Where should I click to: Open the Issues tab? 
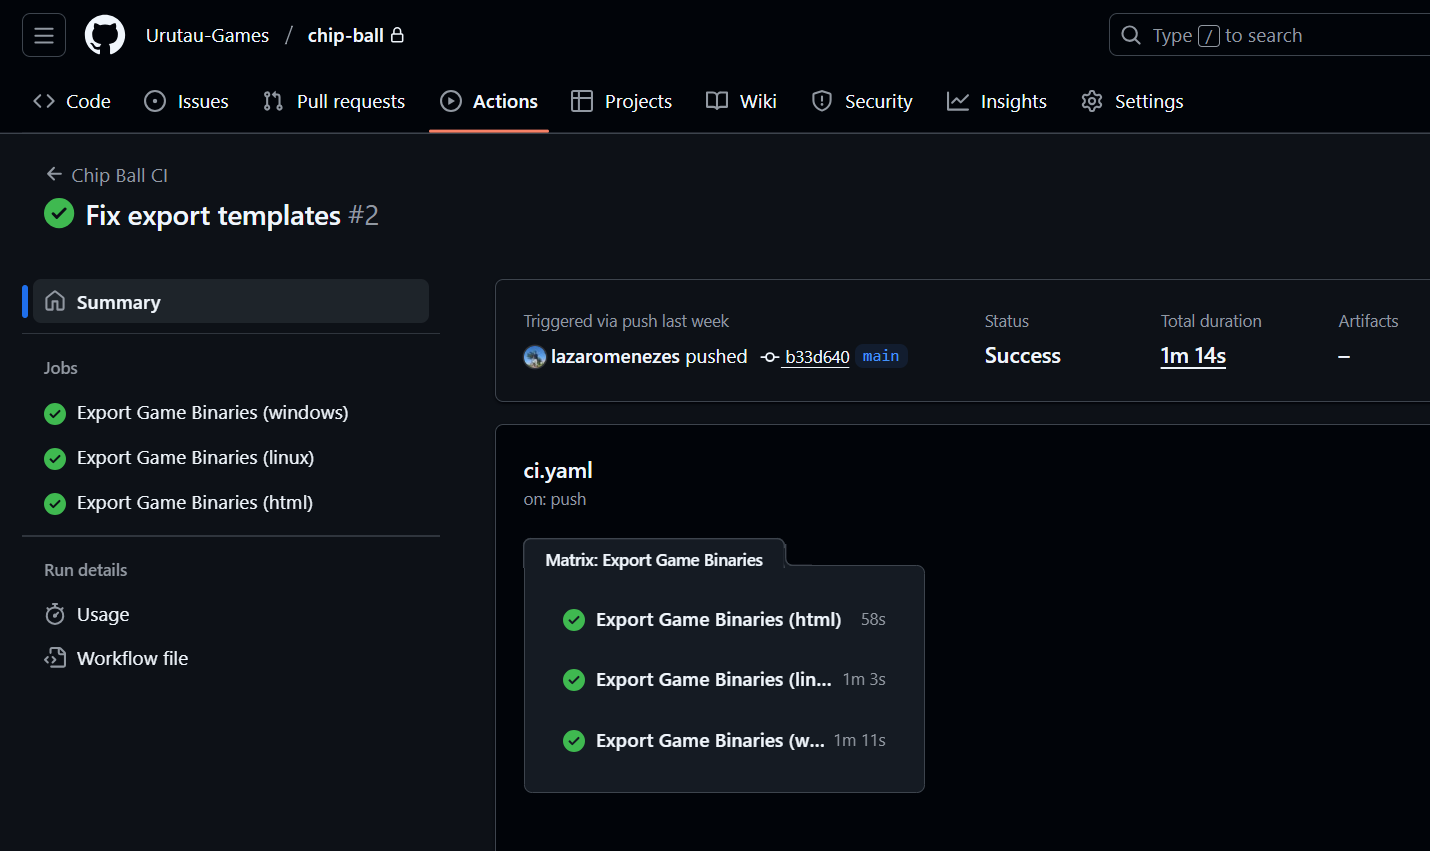click(187, 101)
